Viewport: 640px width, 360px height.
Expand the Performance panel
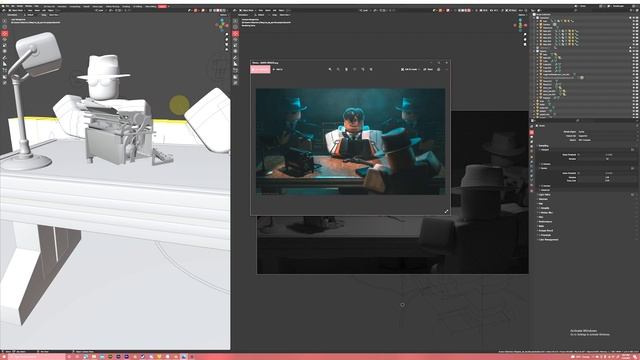tap(545, 222)
